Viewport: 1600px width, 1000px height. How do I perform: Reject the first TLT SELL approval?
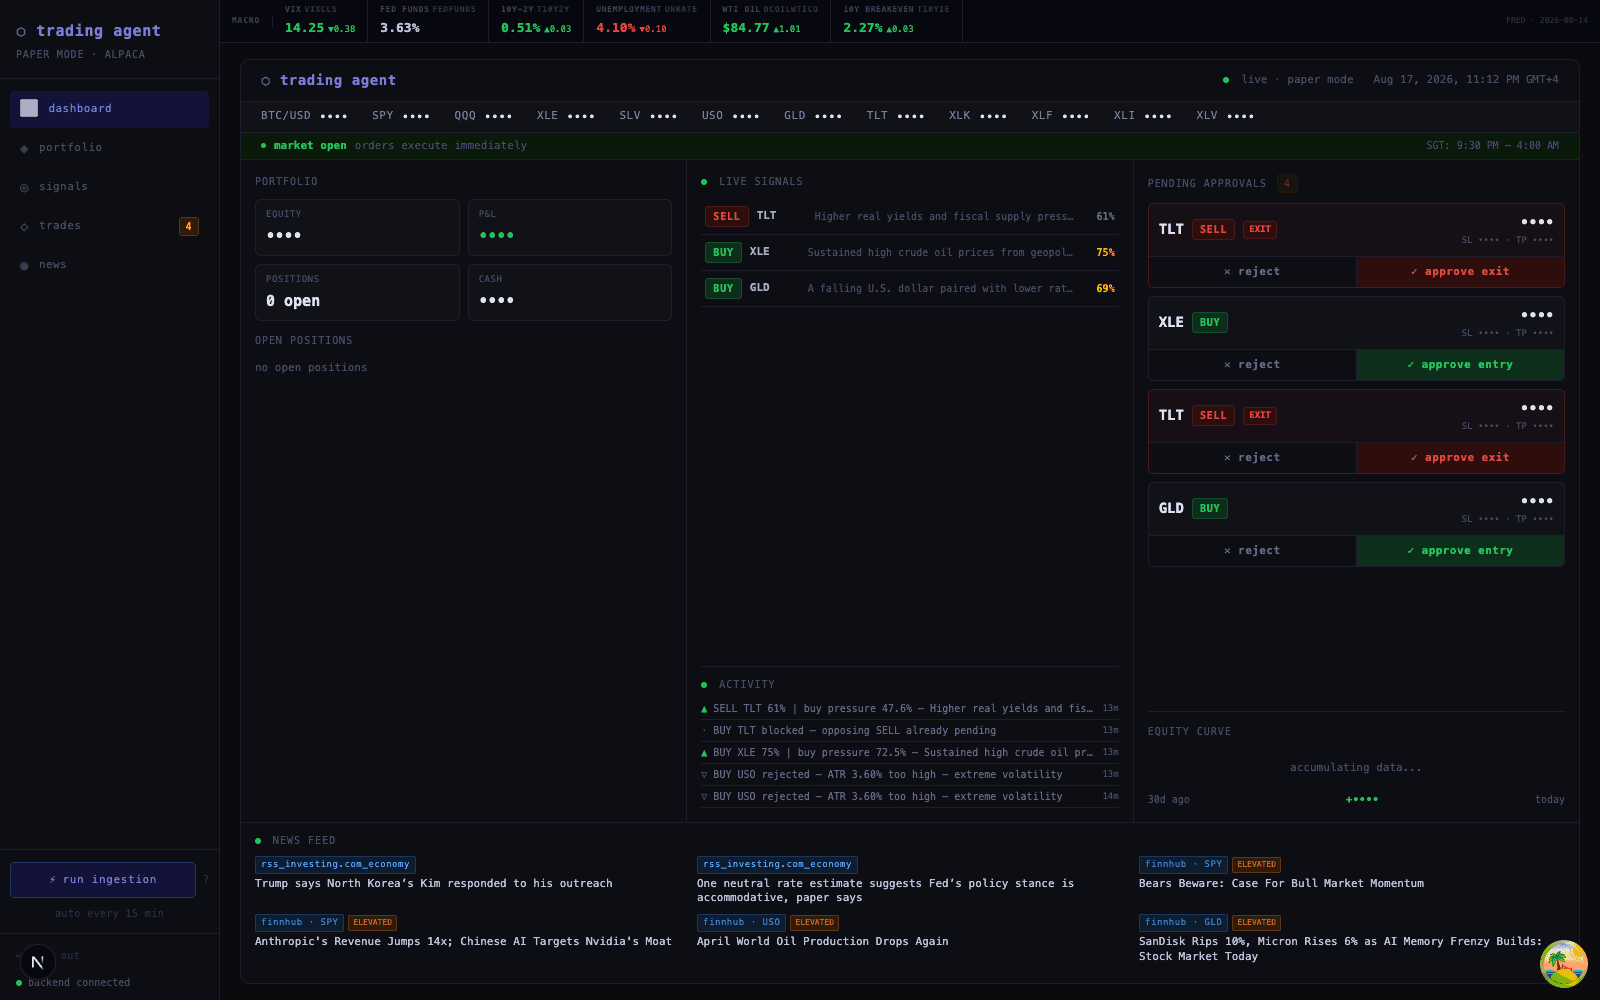pyautogui.click(x=1252, y=272)
